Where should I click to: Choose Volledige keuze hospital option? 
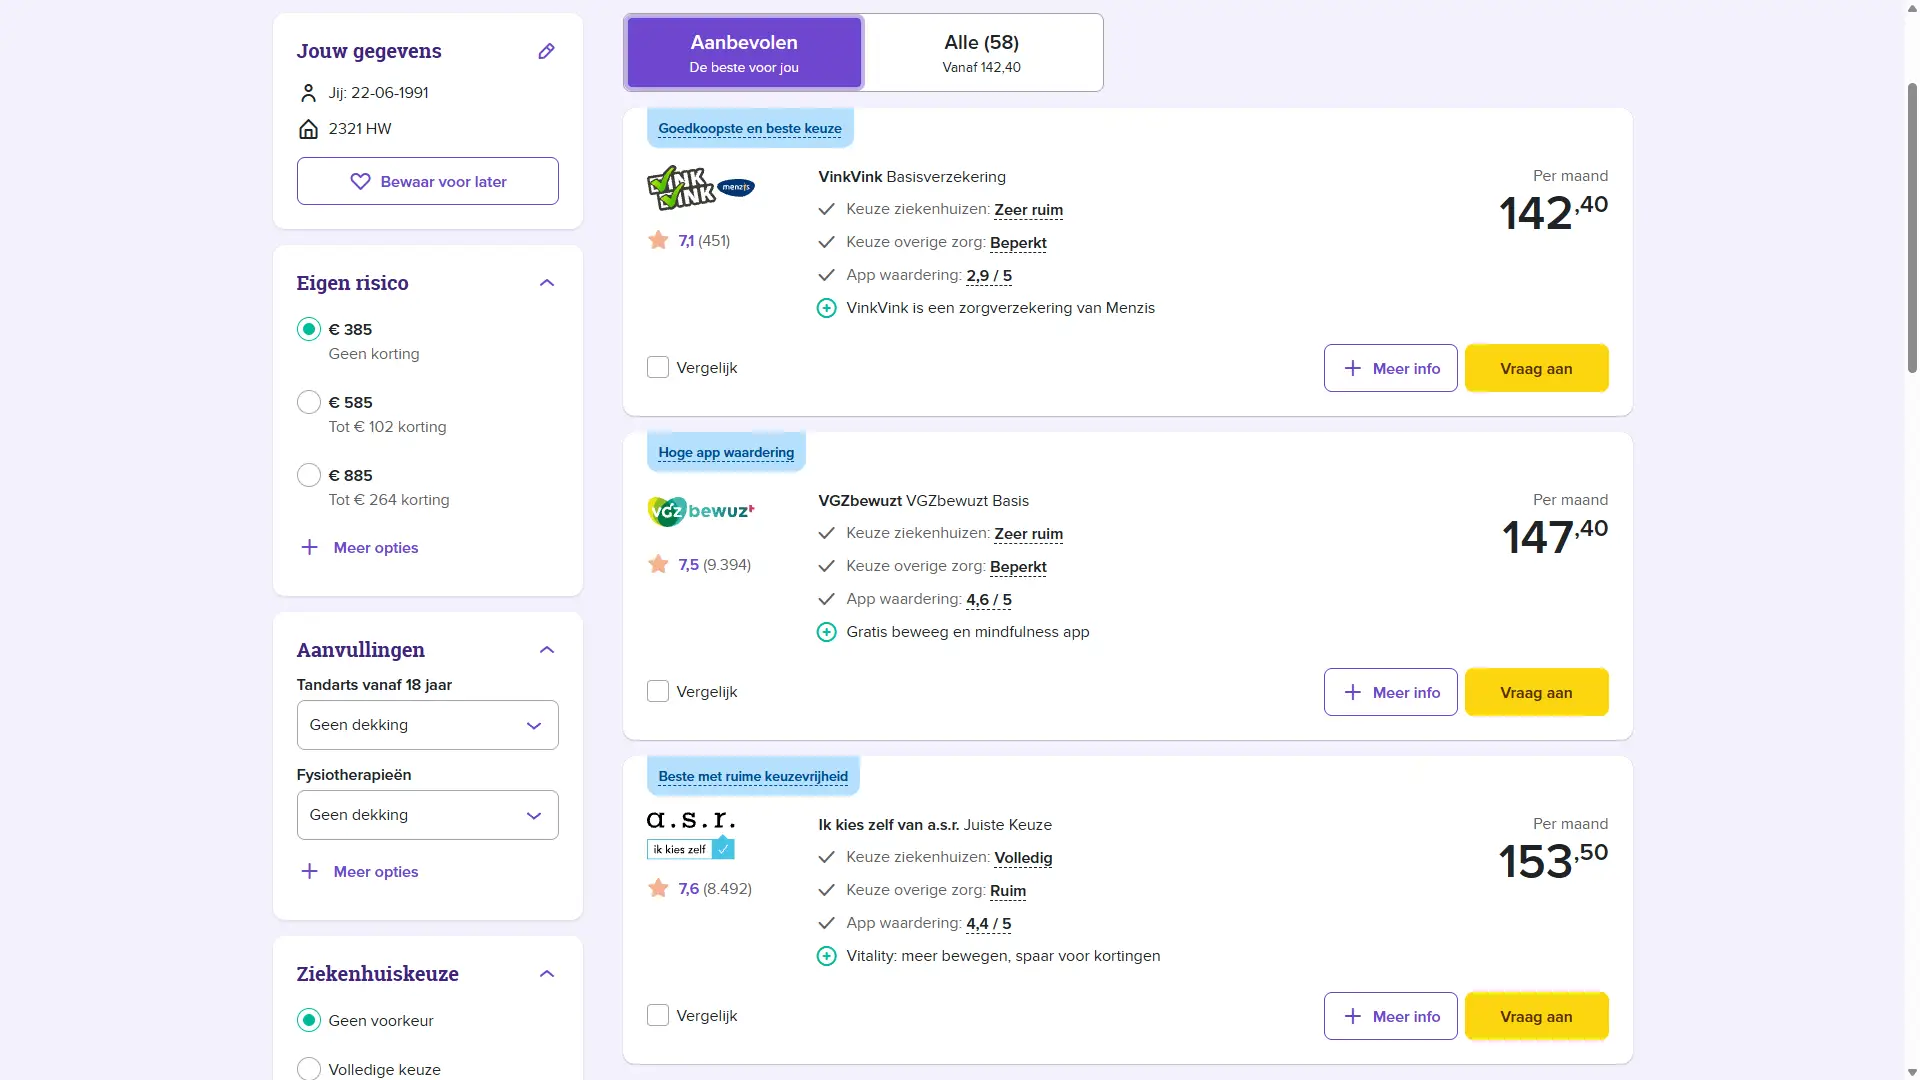click(309, 1069)
